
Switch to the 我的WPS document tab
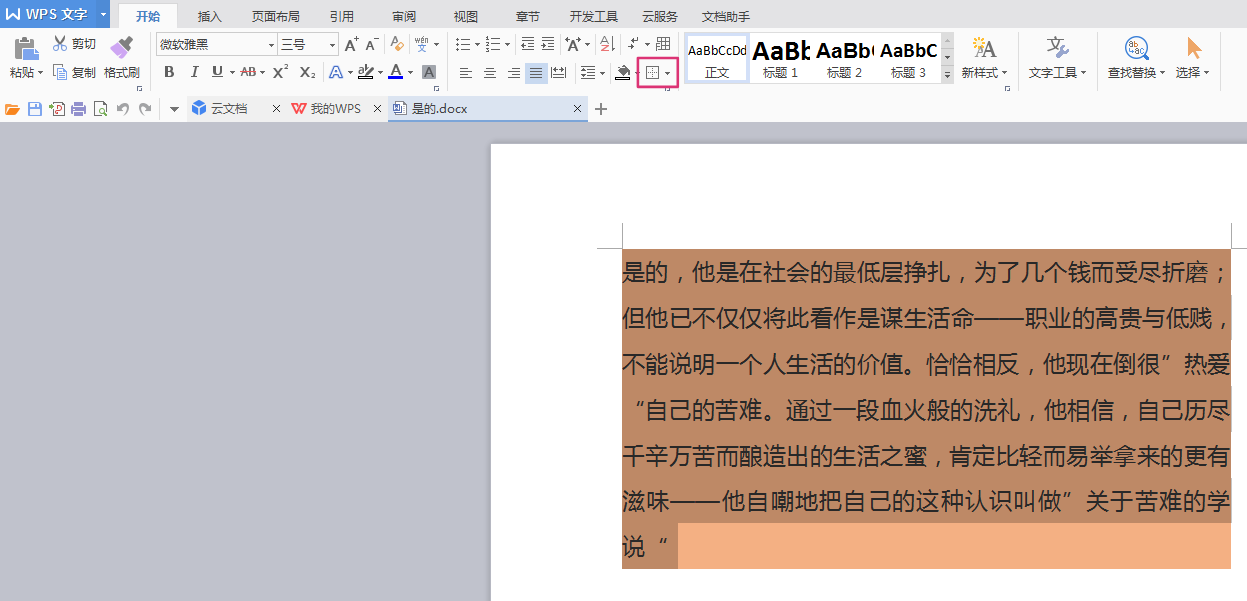(x=336, y=109)
